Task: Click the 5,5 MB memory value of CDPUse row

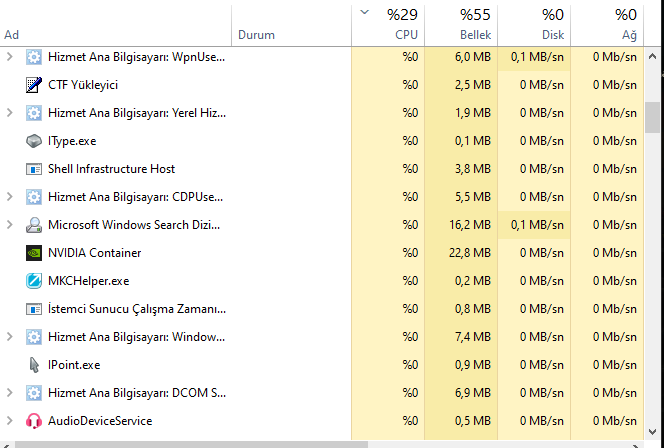Action: [x=473, y=197]
